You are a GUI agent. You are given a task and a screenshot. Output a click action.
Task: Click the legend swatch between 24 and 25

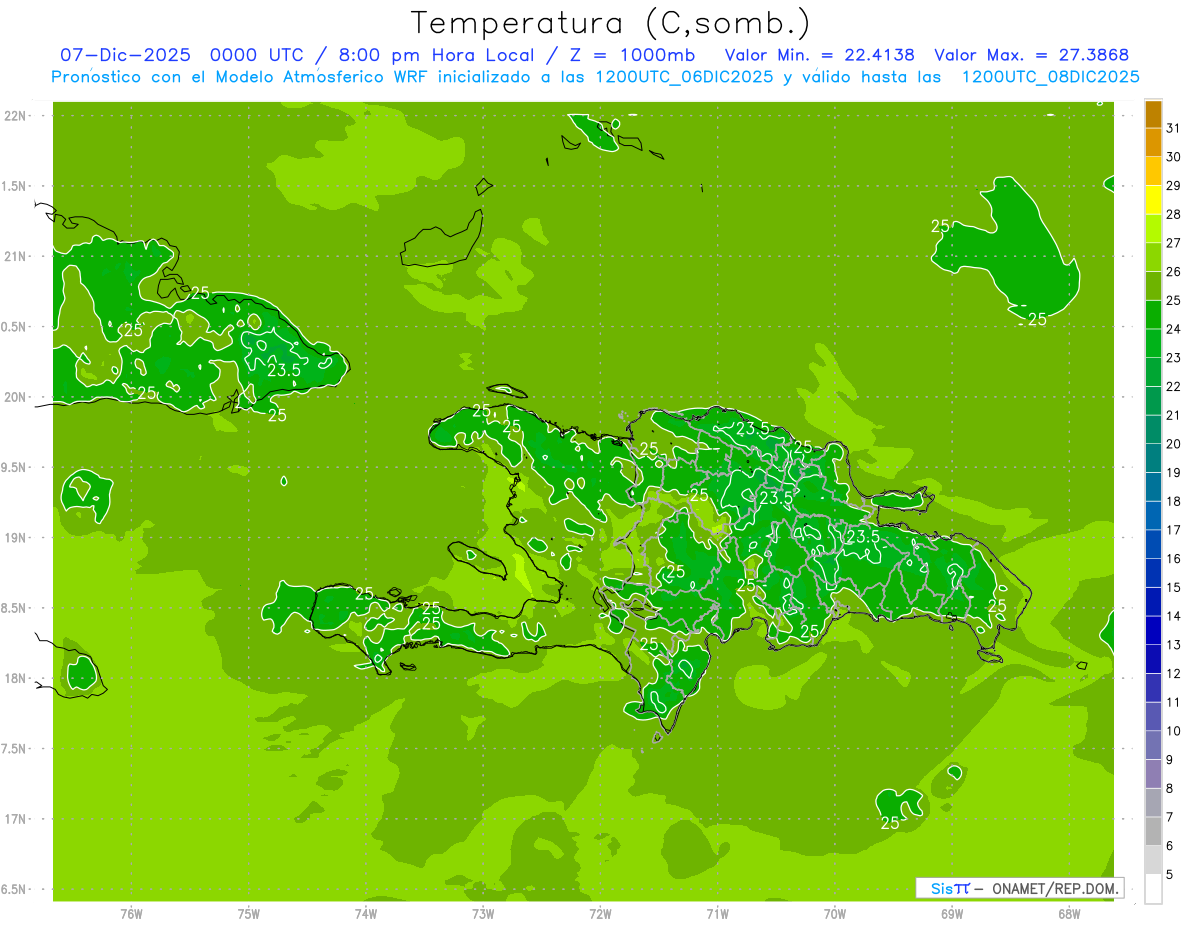[x=1153, y=315]
